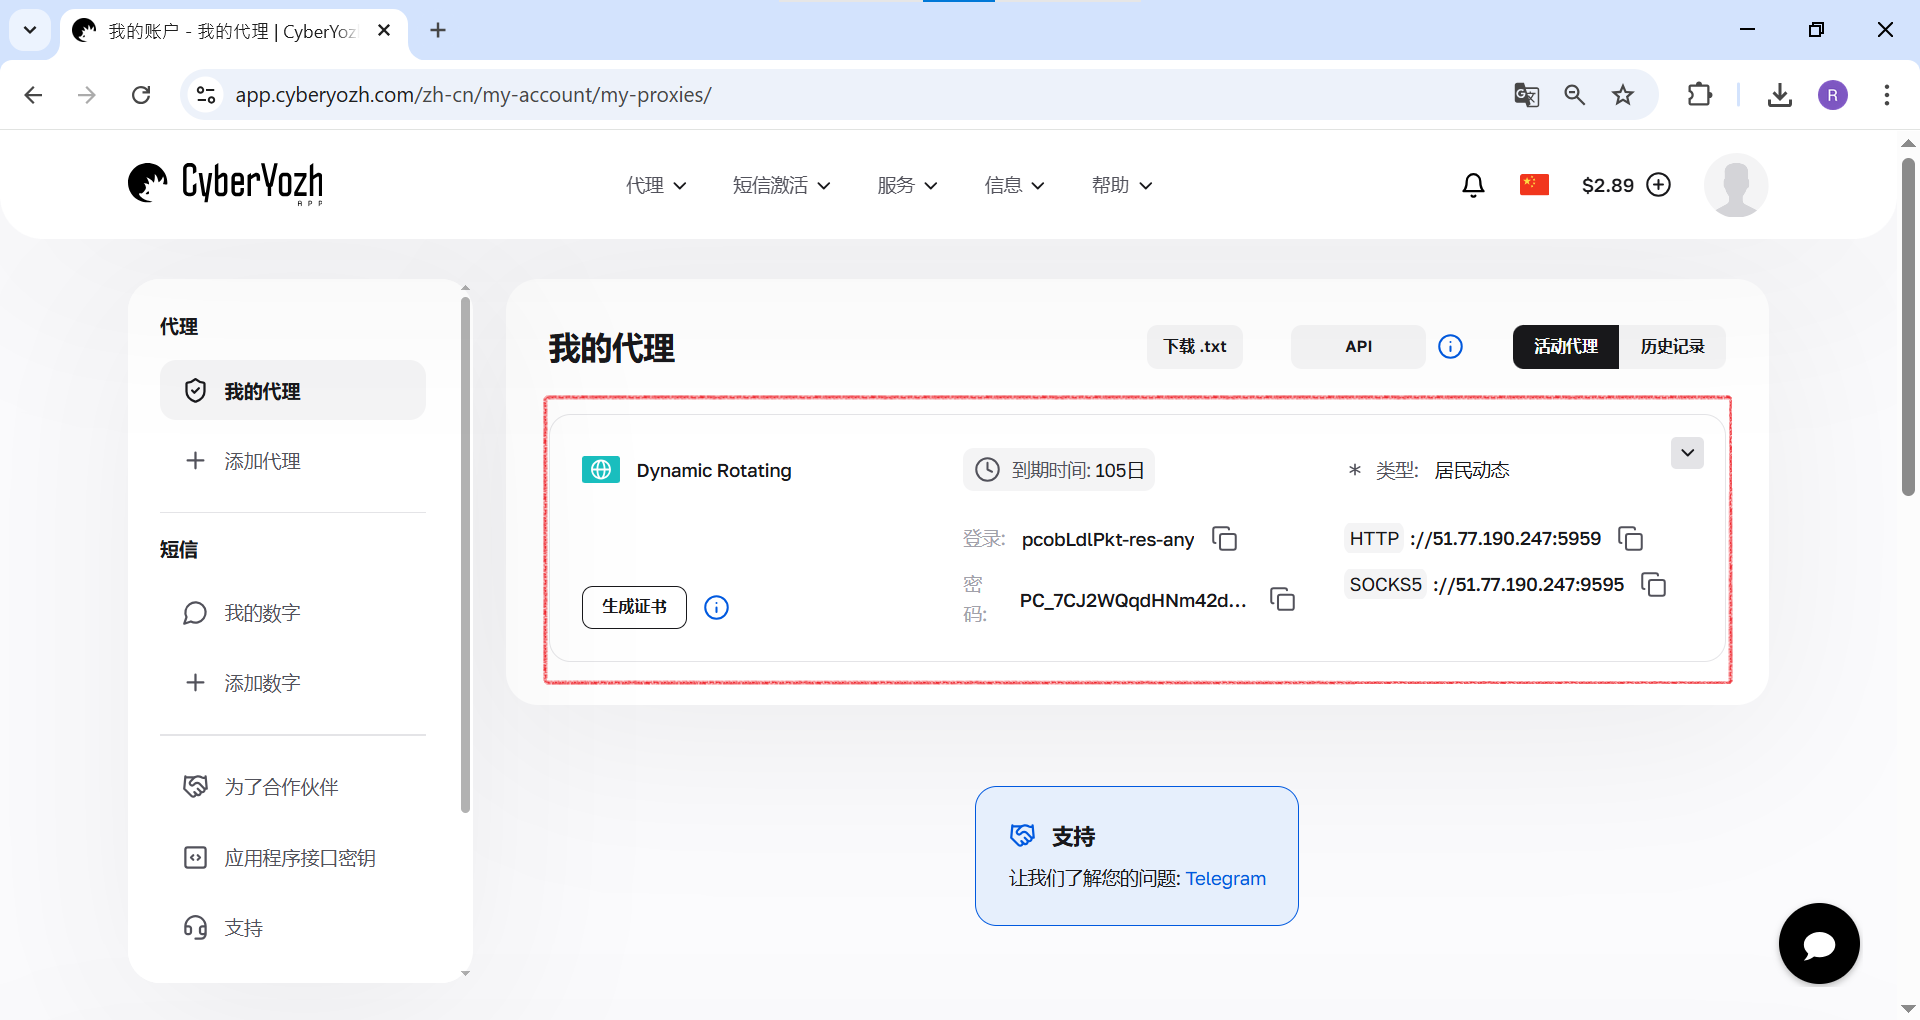Click the add balance plus icon
The image size is (1920, 1020).
1658,185
